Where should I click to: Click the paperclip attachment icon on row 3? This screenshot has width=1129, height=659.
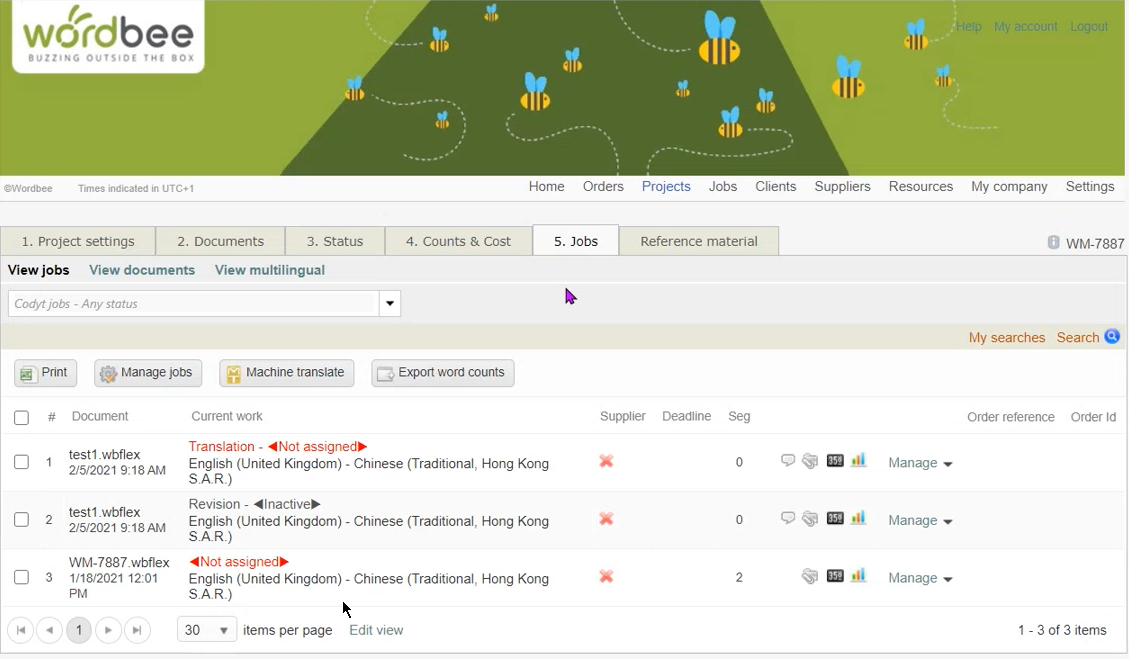pos(810,576)
